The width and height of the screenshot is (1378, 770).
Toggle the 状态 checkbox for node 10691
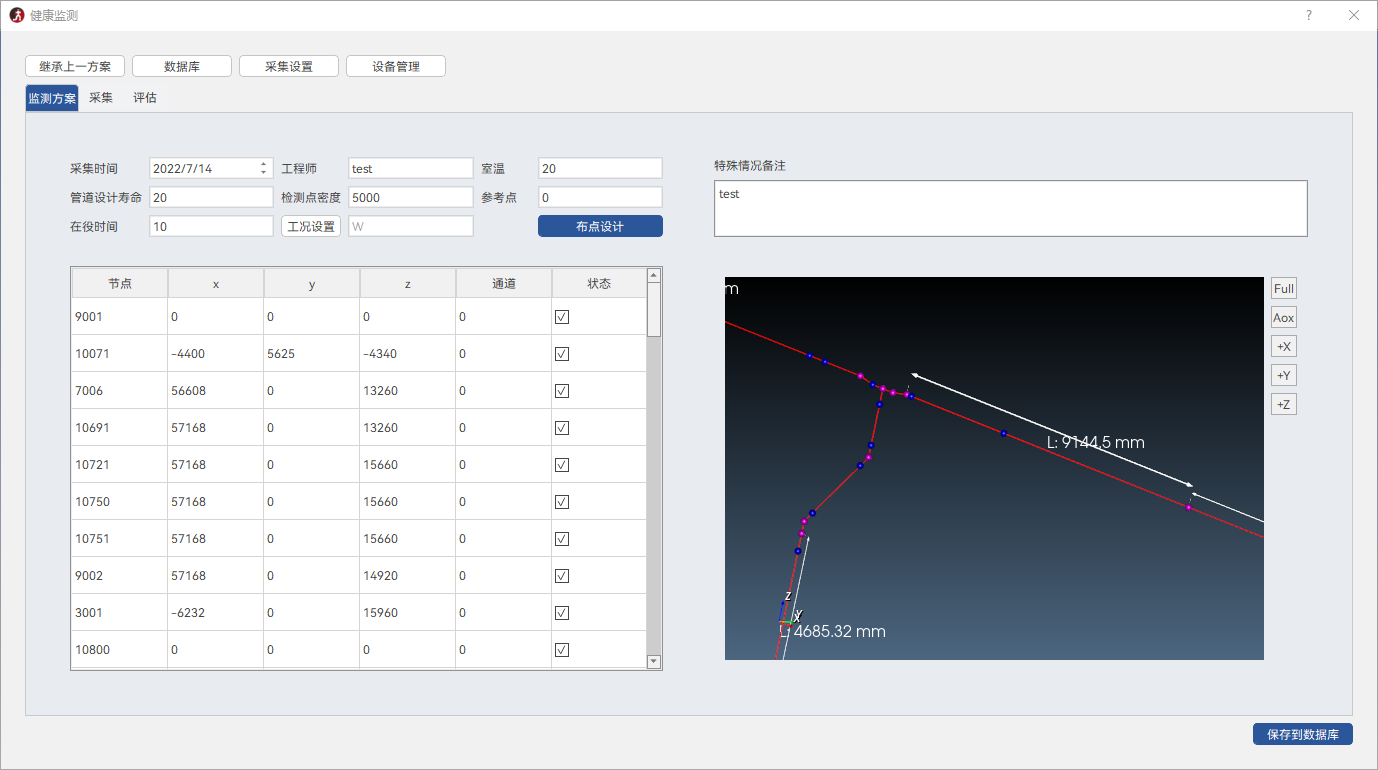coord(562,427)
